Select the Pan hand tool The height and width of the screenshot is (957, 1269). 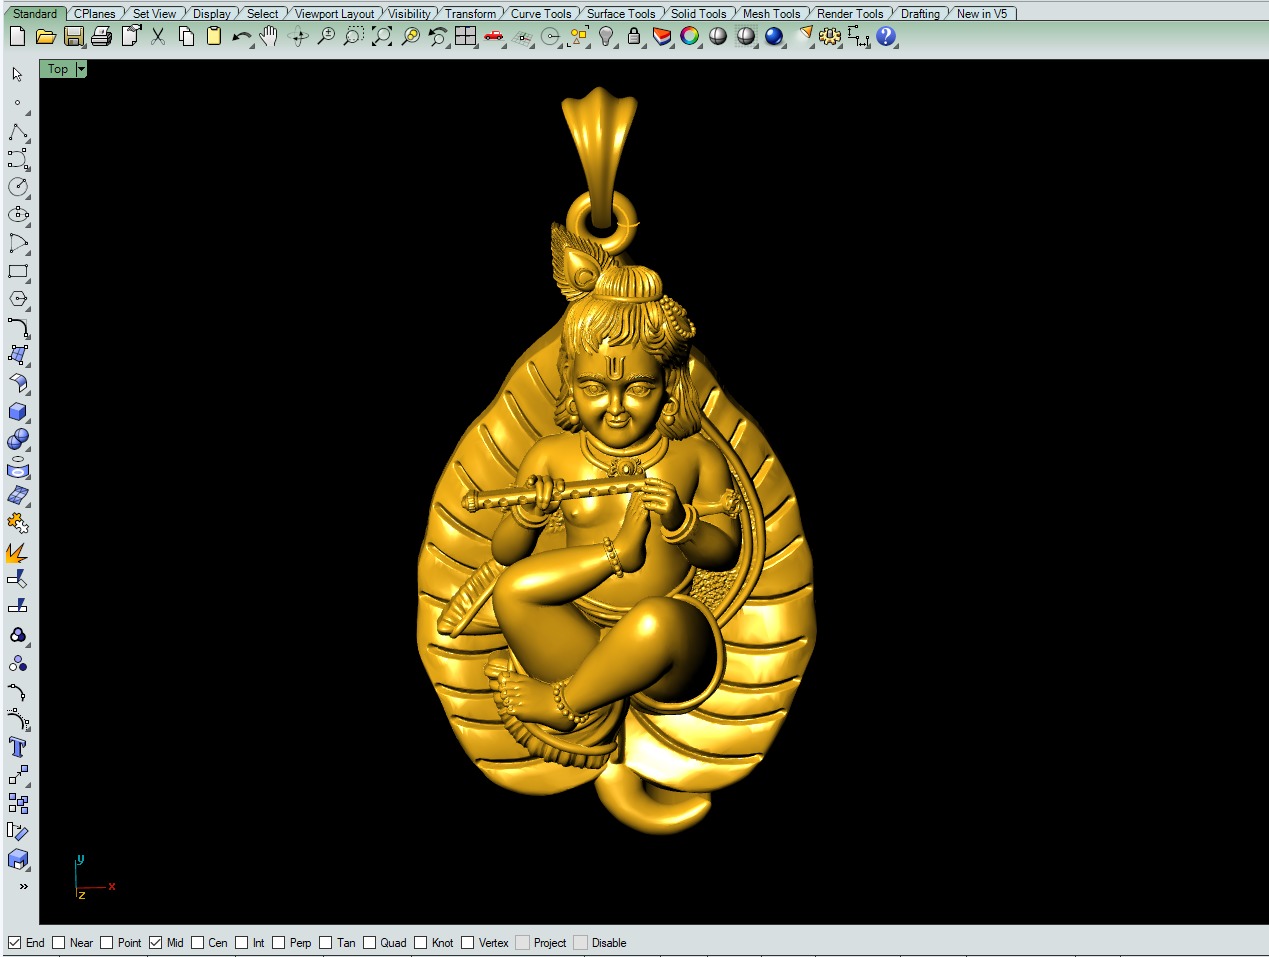(269, 37)
